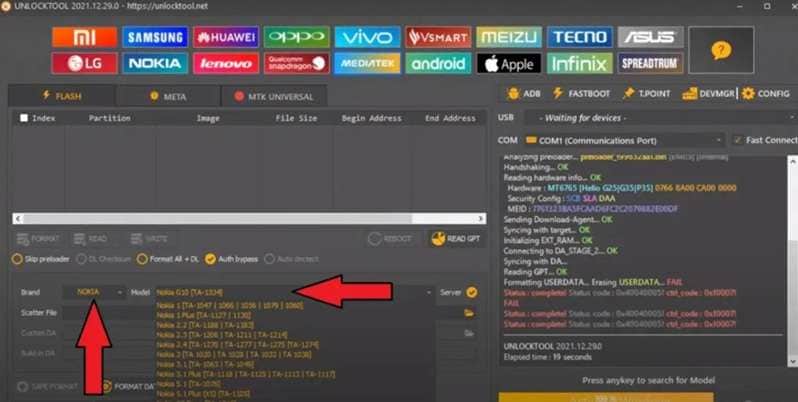Select the Qualcomm Snapdragon logo
This screenshot has width=798, height=402.
pyautogui.click(x=297, y=64)
